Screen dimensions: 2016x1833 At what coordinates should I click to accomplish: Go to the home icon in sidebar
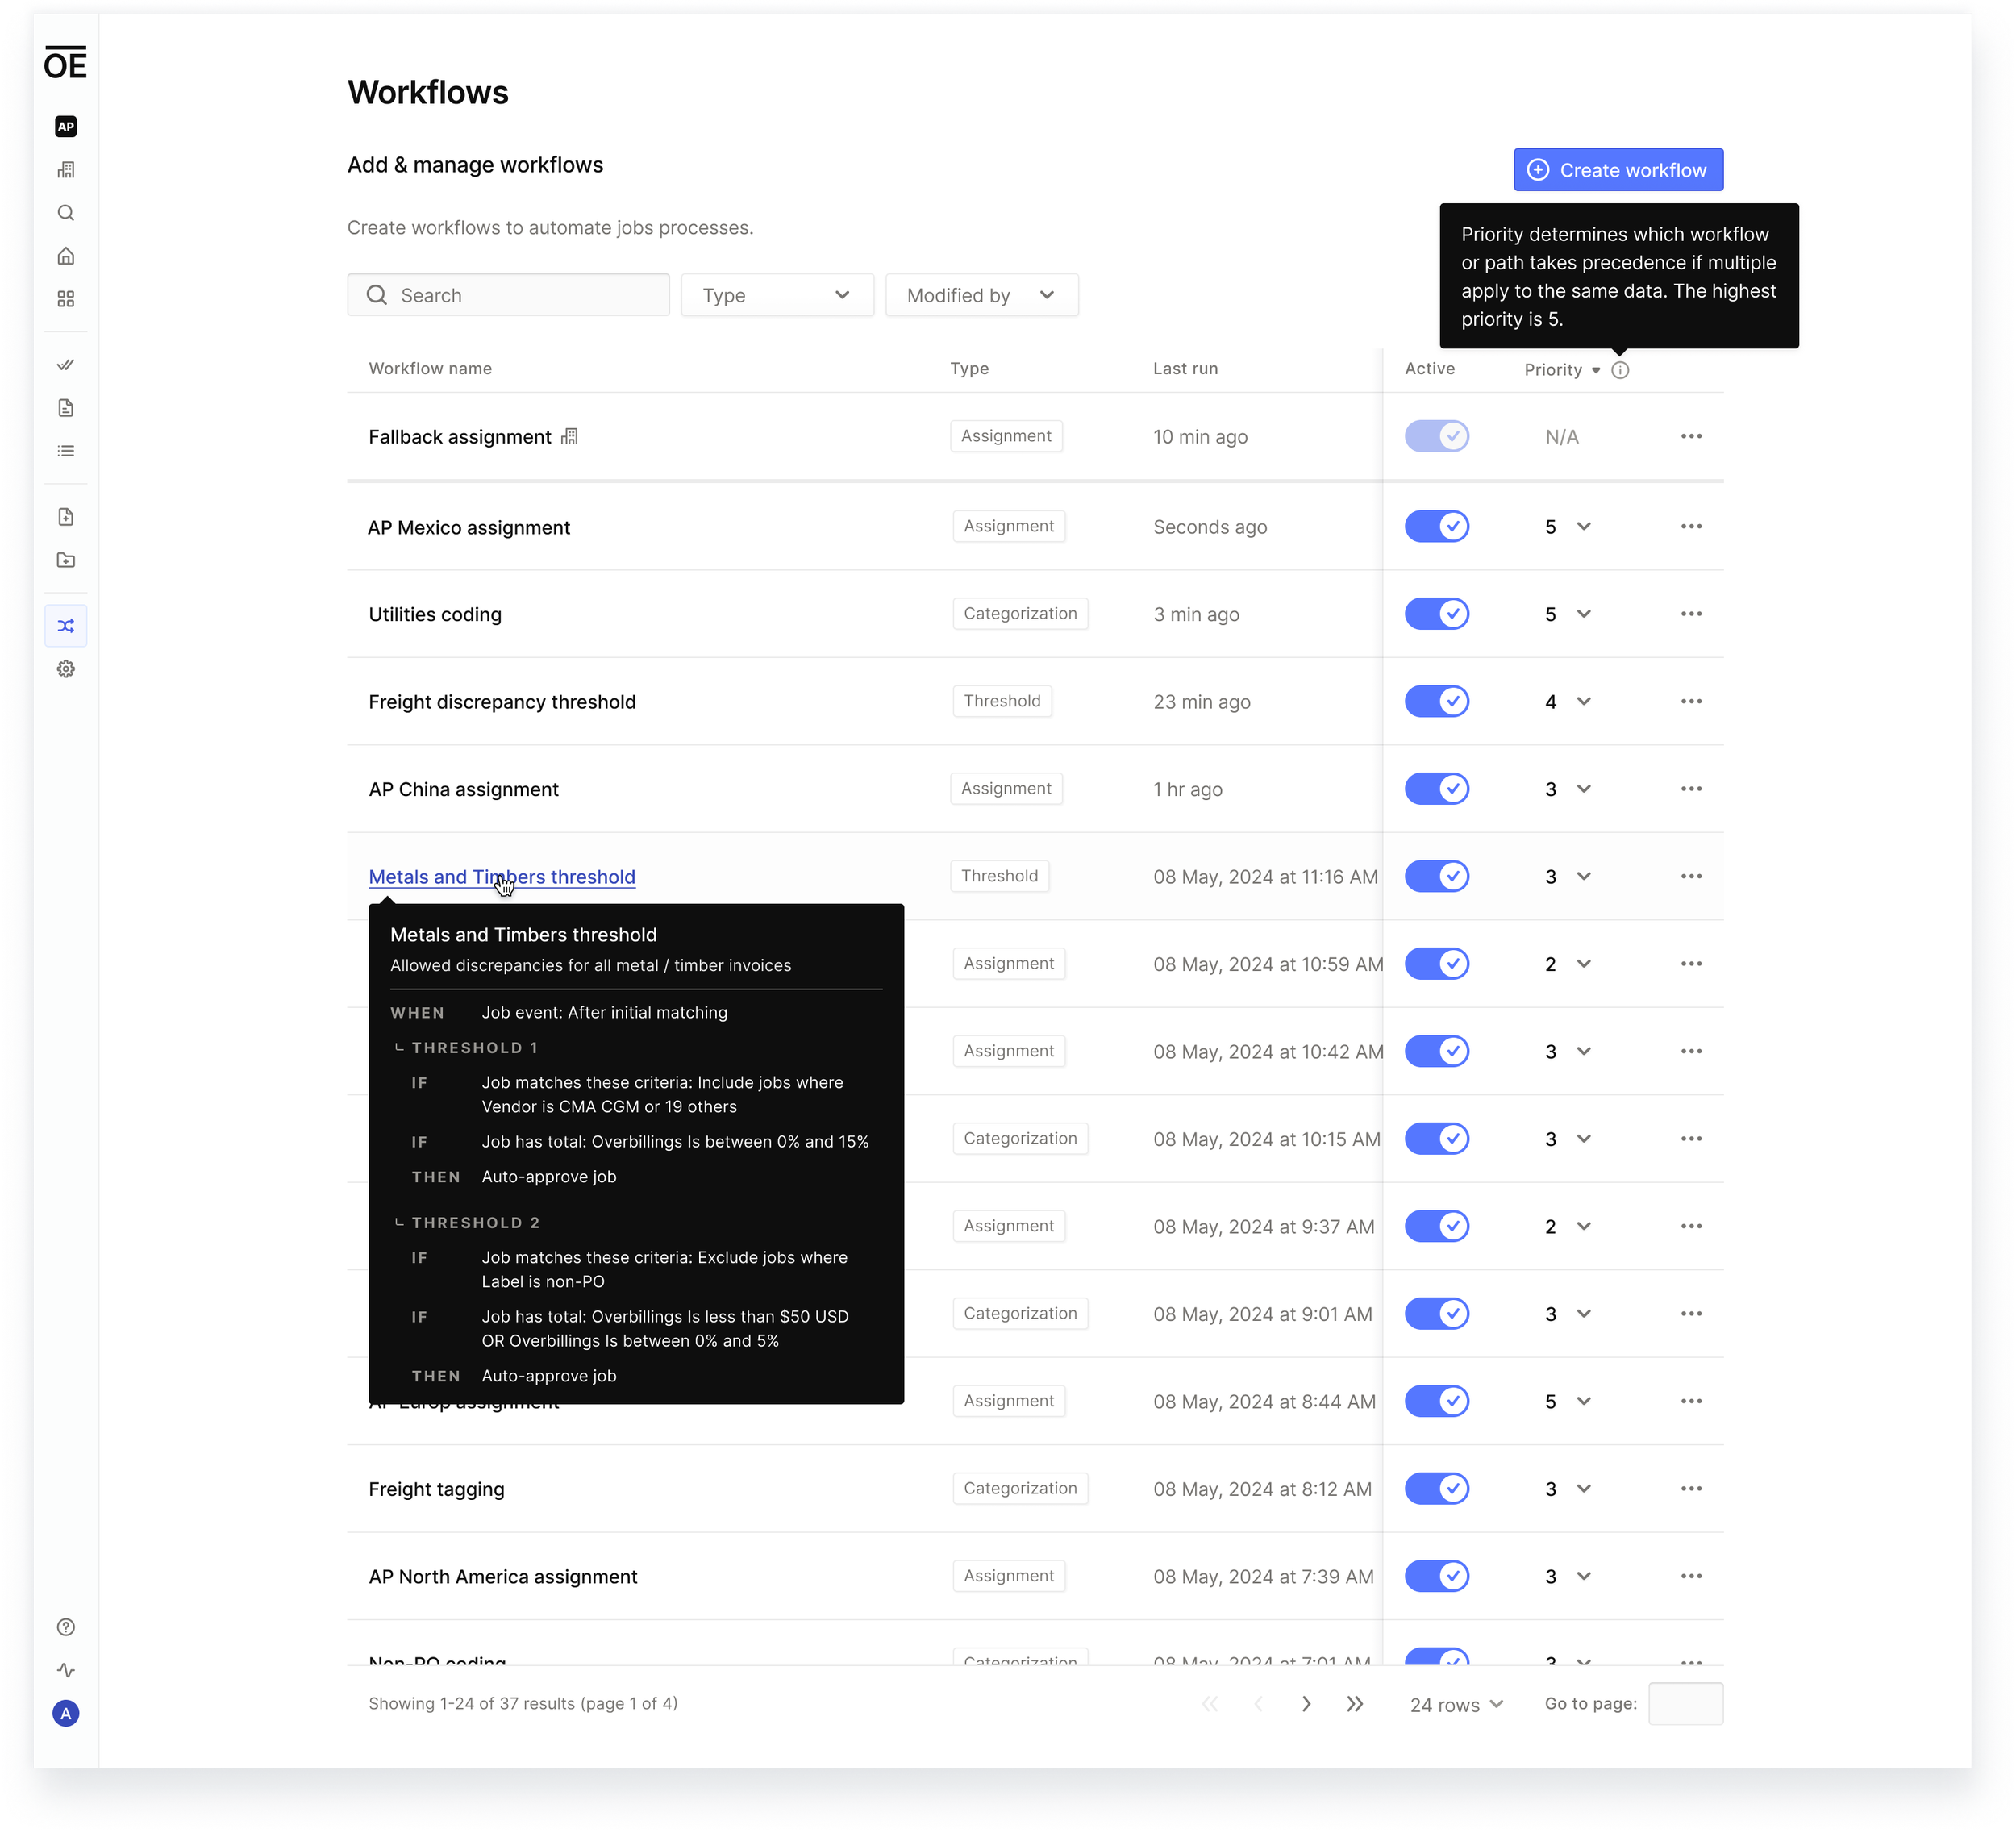point(66,256)
